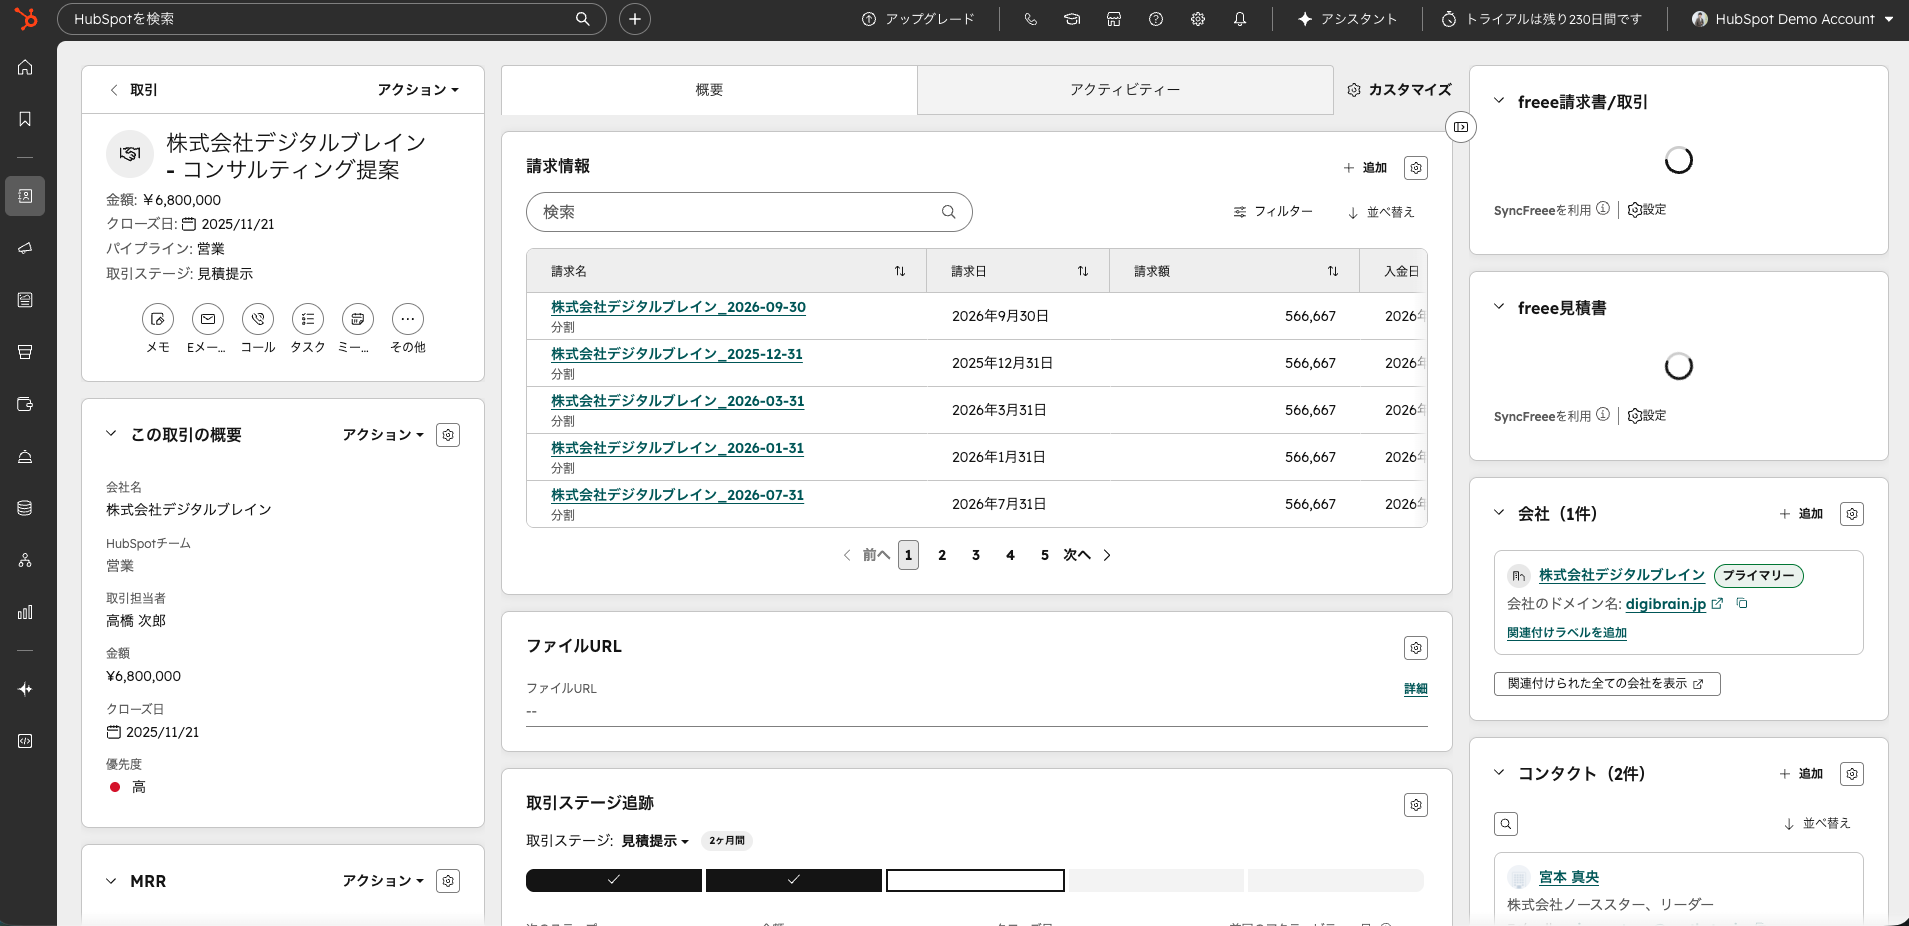The width and height of the screenshot is (1909, 926).
Task: Open ファイルURL card settings gear
Action: (1416, 648)
